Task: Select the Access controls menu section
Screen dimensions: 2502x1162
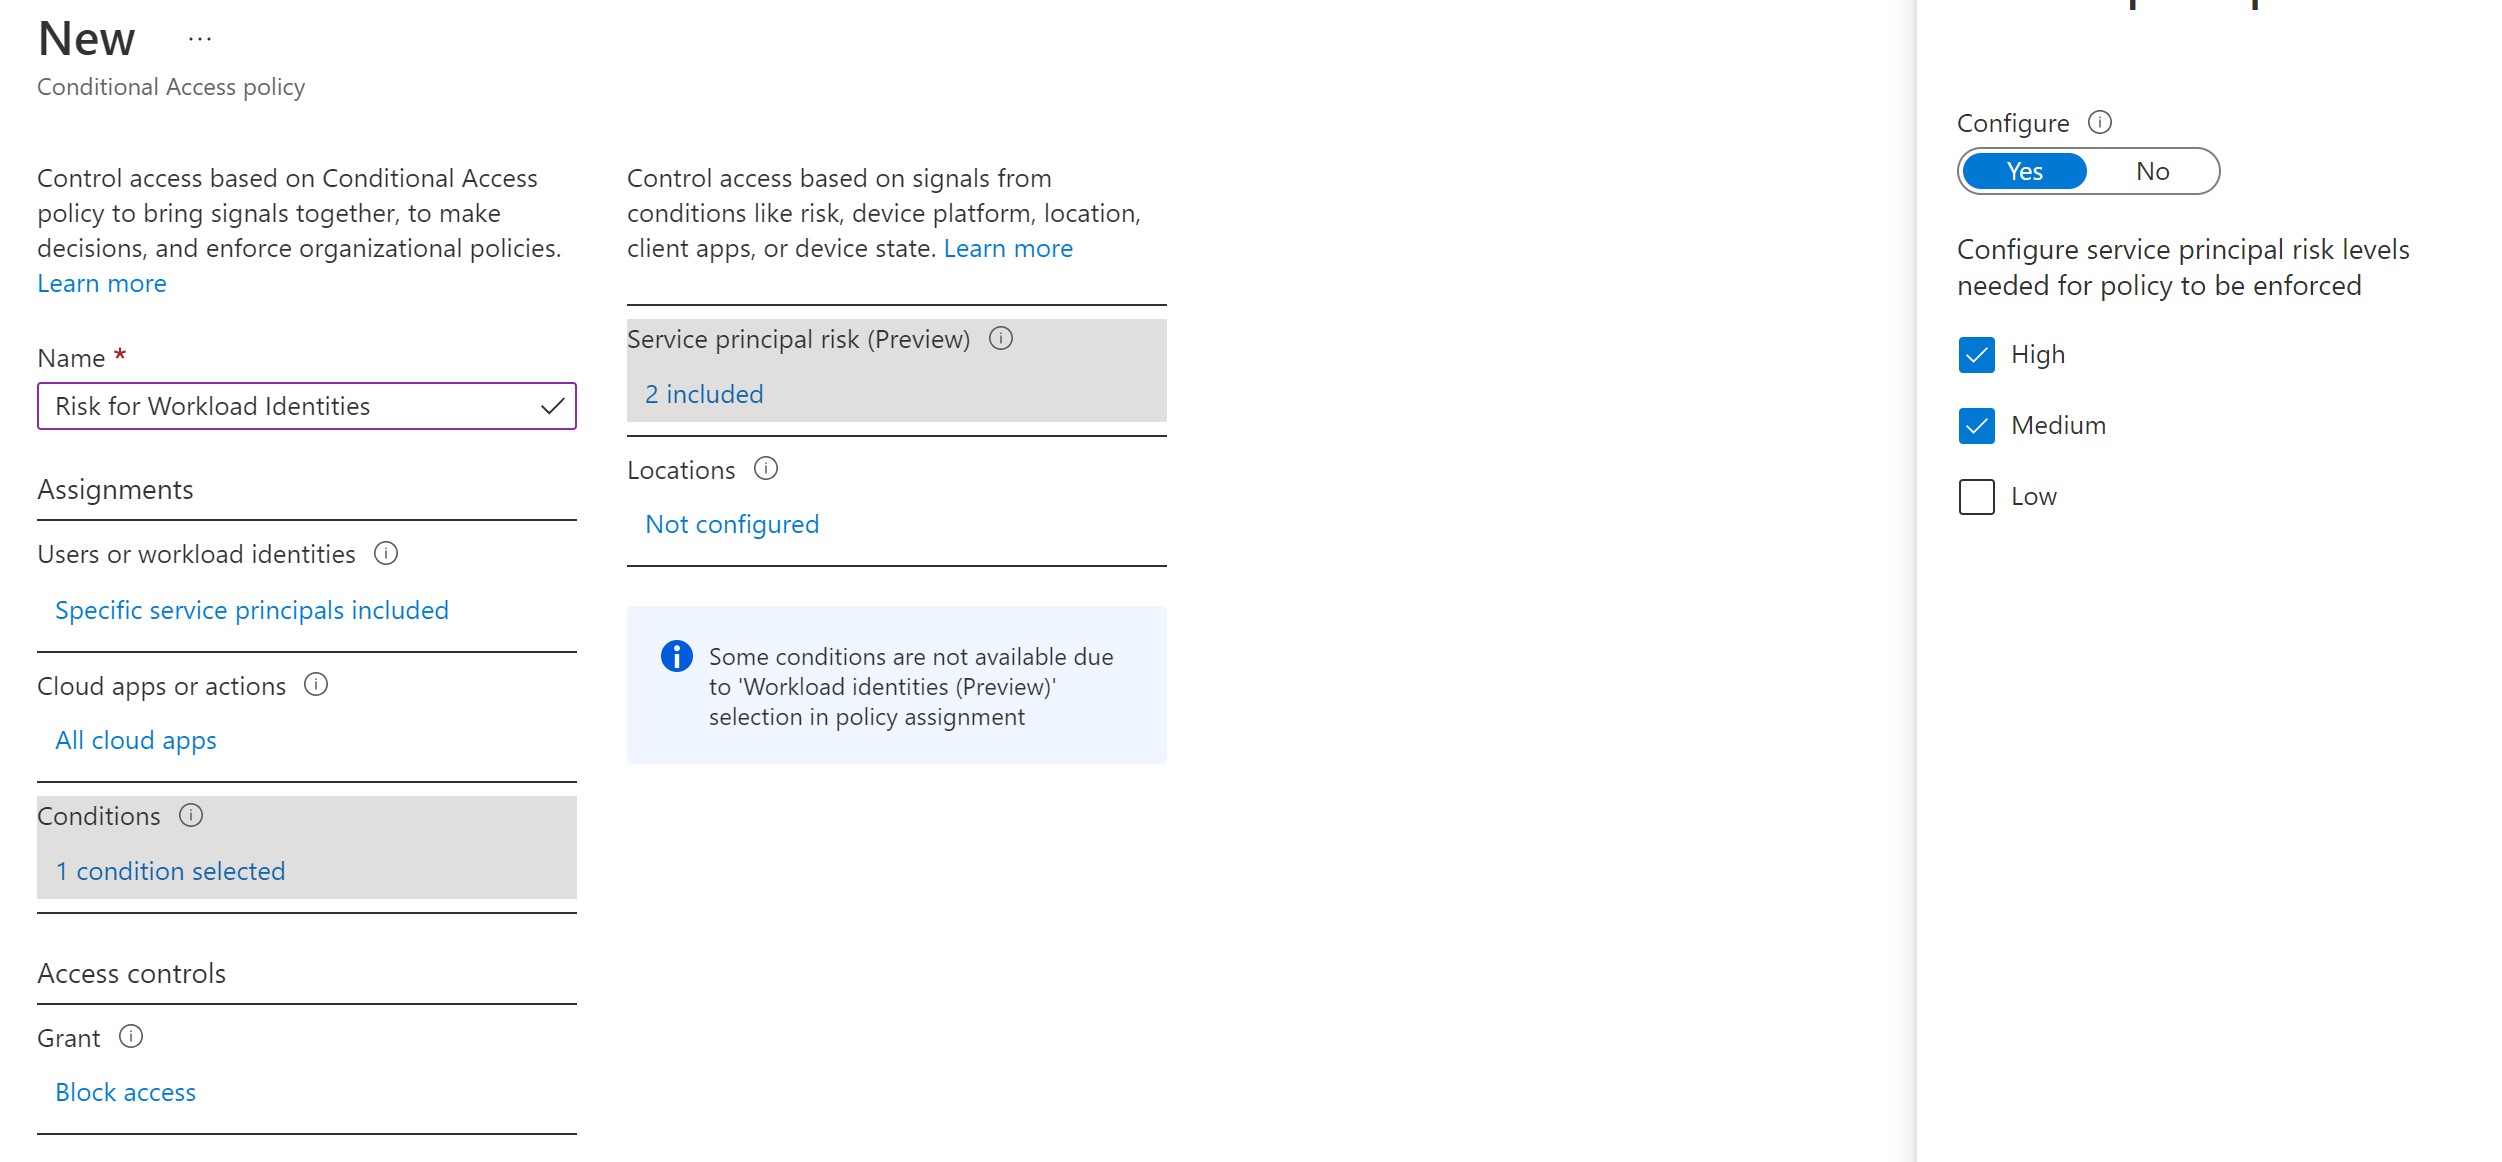Action: click(131, 972)
